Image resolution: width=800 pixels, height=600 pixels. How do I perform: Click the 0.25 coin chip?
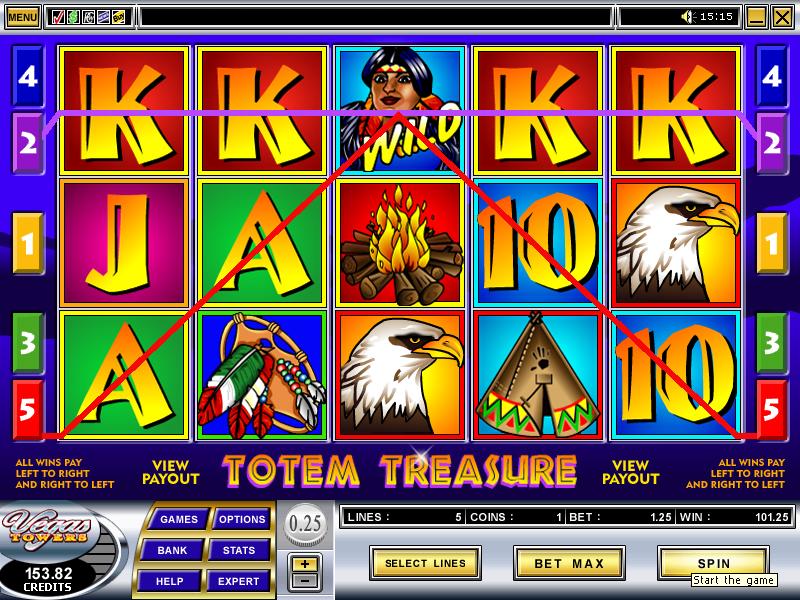(305, 524)
